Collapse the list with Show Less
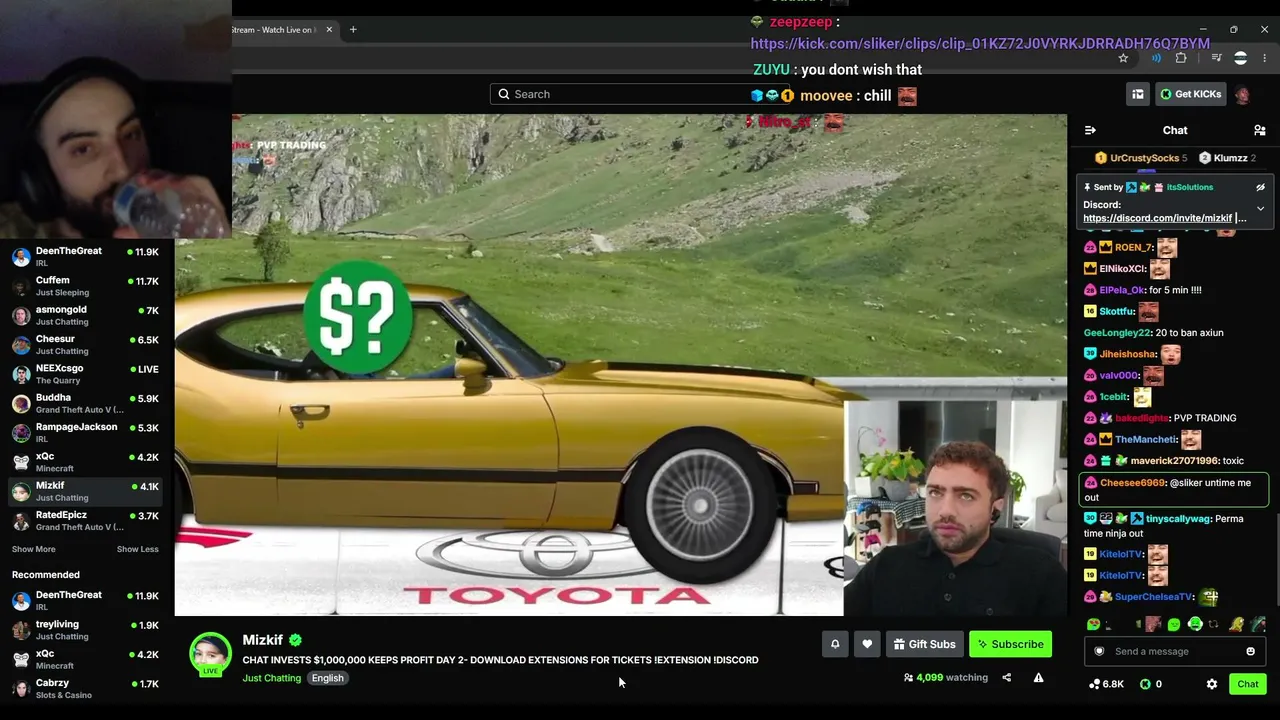 (x=138, y=549)
